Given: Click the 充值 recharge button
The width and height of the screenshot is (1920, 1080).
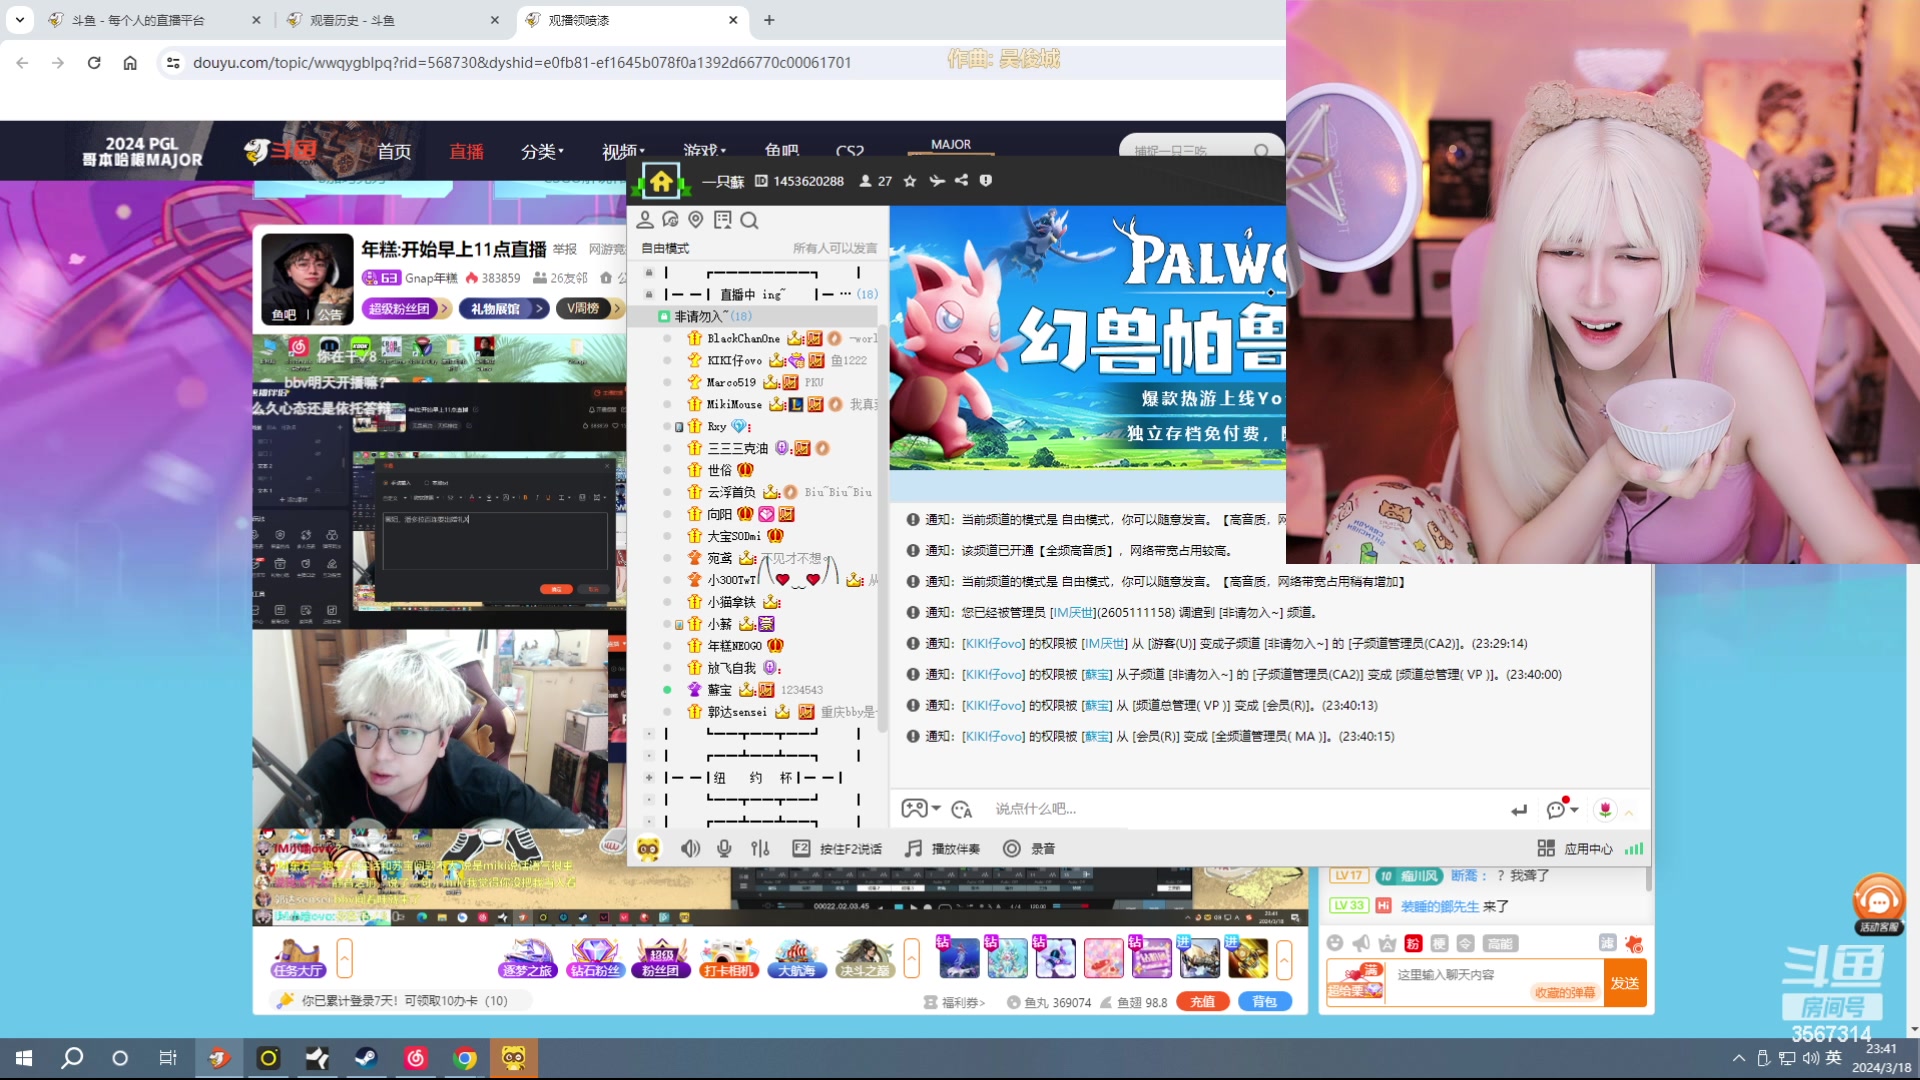Looking at the screenshot, I should pos(1203,1001).
